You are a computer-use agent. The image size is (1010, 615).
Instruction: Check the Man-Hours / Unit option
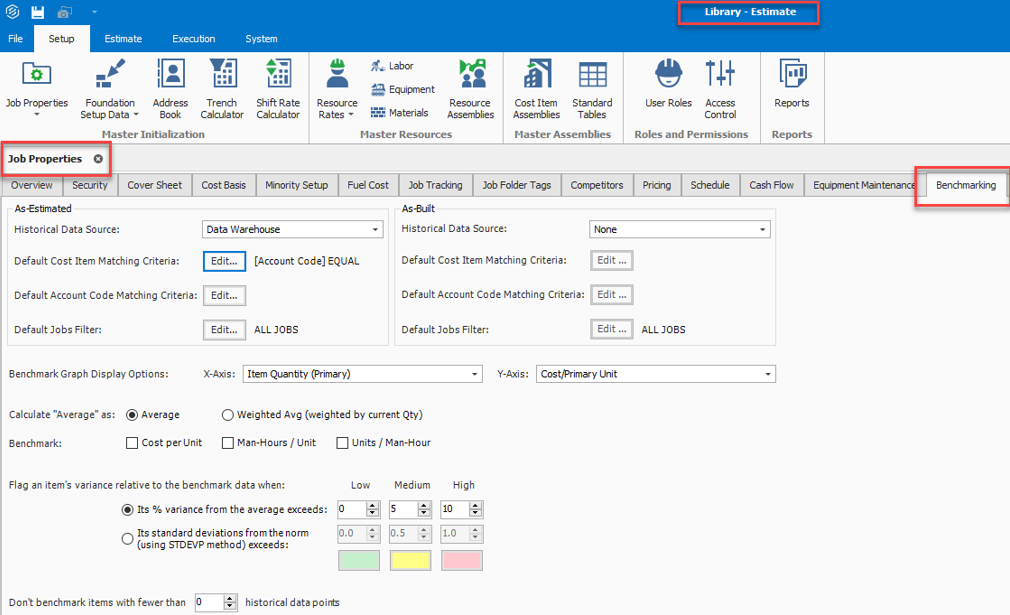coord(228,442)
